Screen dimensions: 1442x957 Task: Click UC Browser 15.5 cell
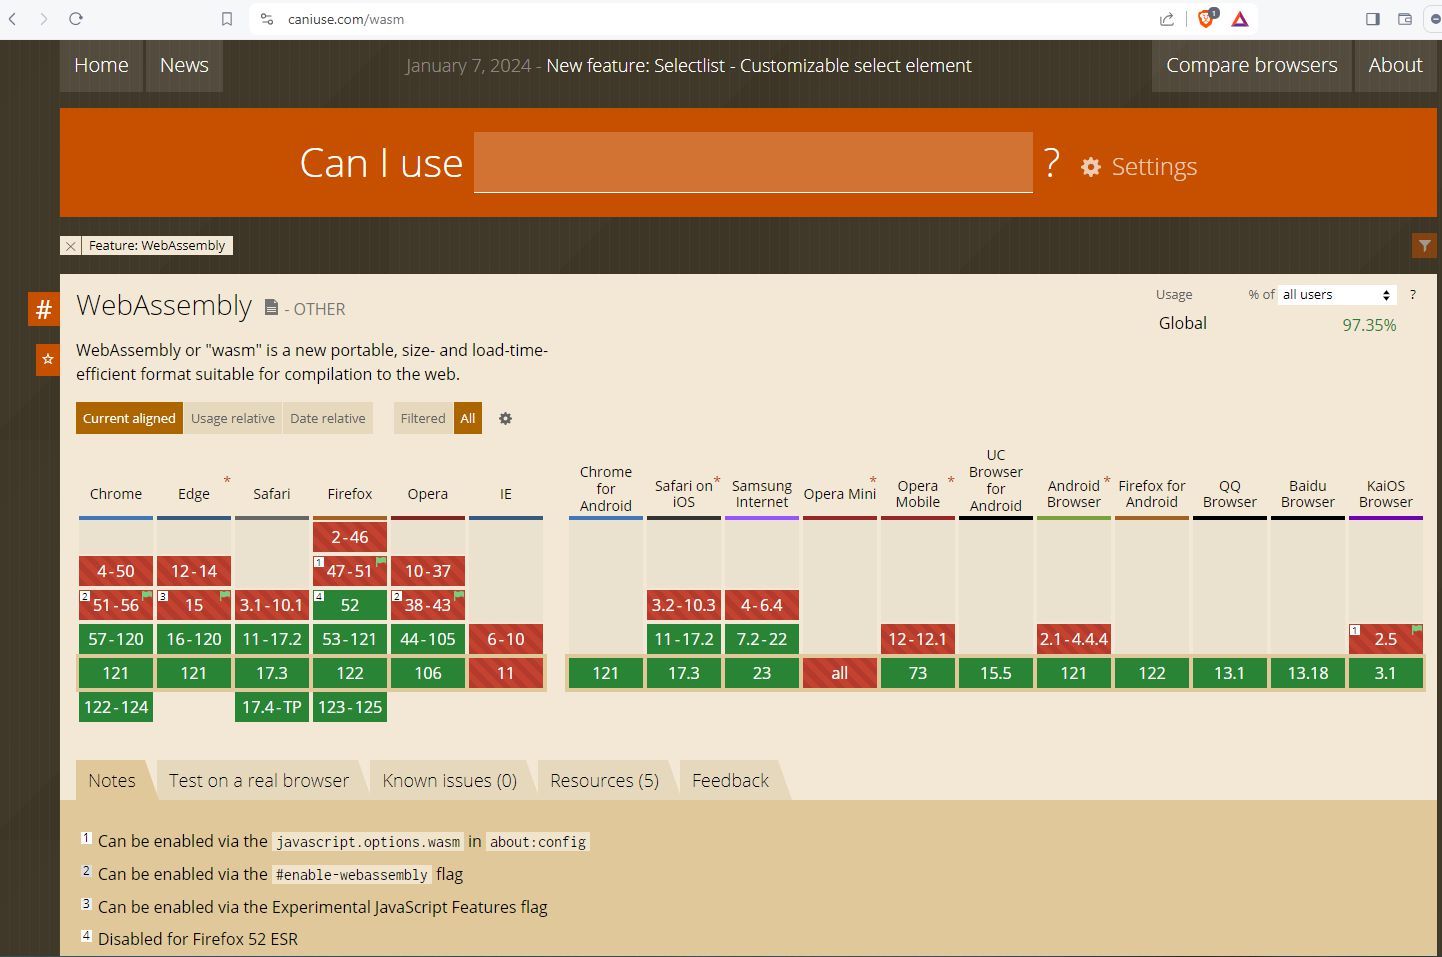996,673
